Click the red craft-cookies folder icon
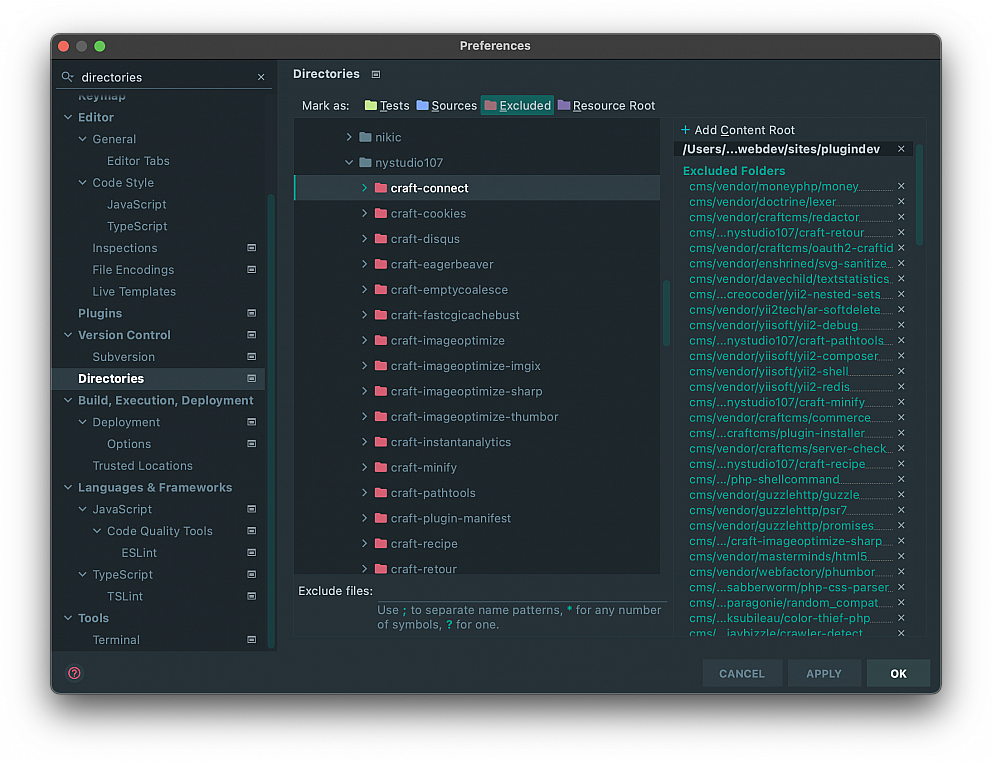992x761 pixels. pyautogui.click(x=380, y=214)
